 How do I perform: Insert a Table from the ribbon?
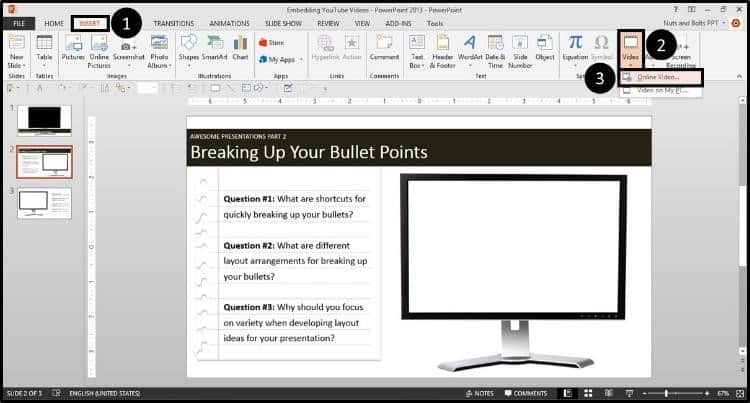tap(44, 49)
